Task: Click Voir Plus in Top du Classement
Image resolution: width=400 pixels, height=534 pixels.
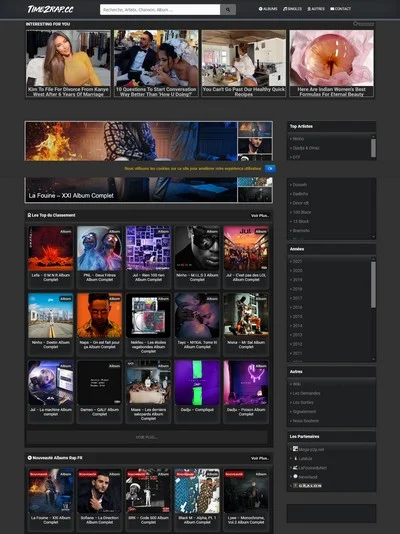Action: tap(260, 216)
